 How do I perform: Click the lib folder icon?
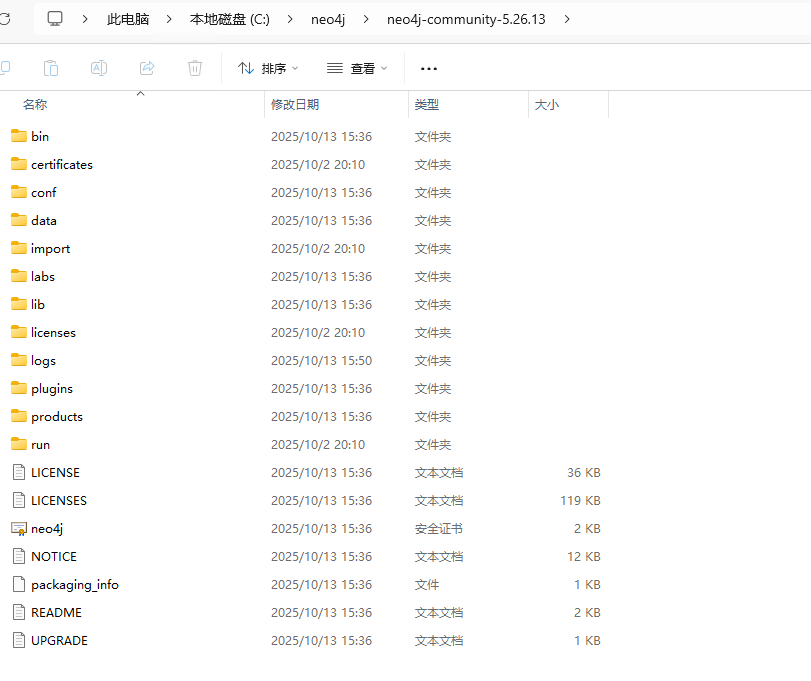pyautogui.click(x=19, y=304)
